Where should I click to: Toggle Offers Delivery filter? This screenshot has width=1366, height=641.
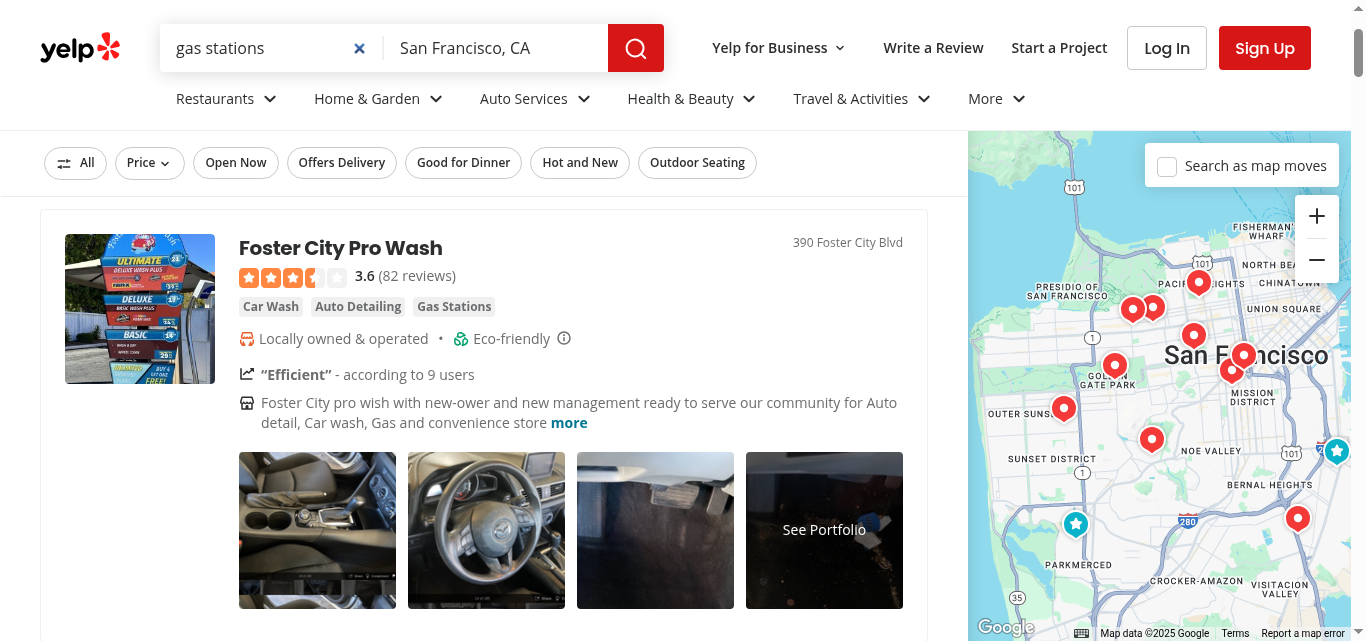(x=342, y=163)
